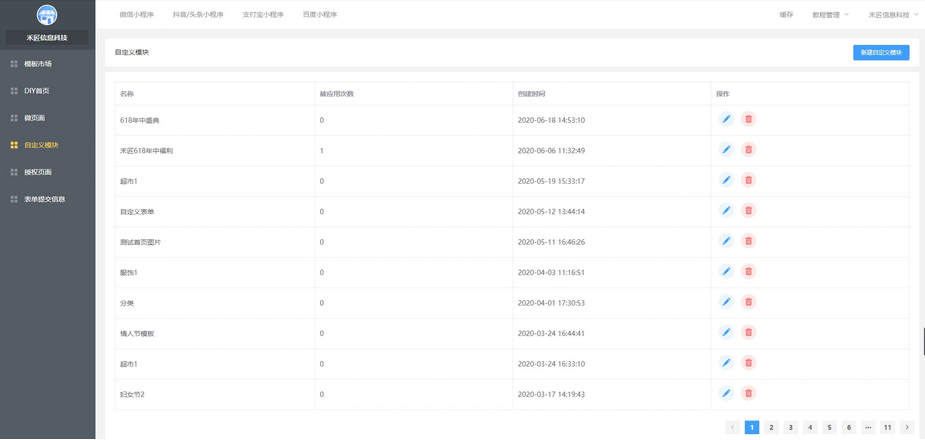The image size is (925, 440).
Task: Delete the 分类 module row
Action: click(x=748, y=302)
